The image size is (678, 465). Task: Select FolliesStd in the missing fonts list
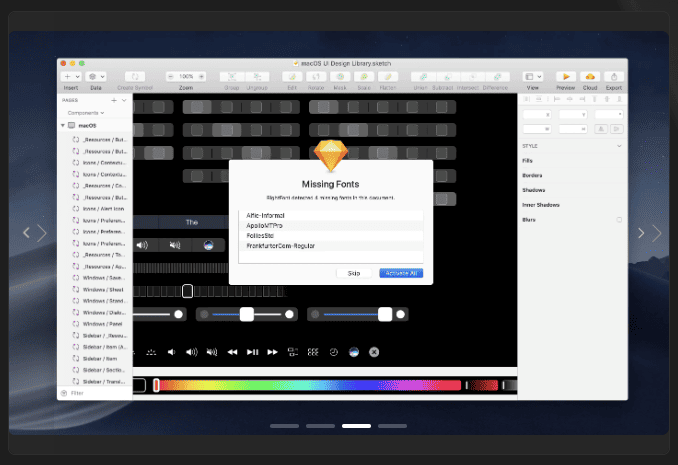pyautogui.click(x=331, y=236)
